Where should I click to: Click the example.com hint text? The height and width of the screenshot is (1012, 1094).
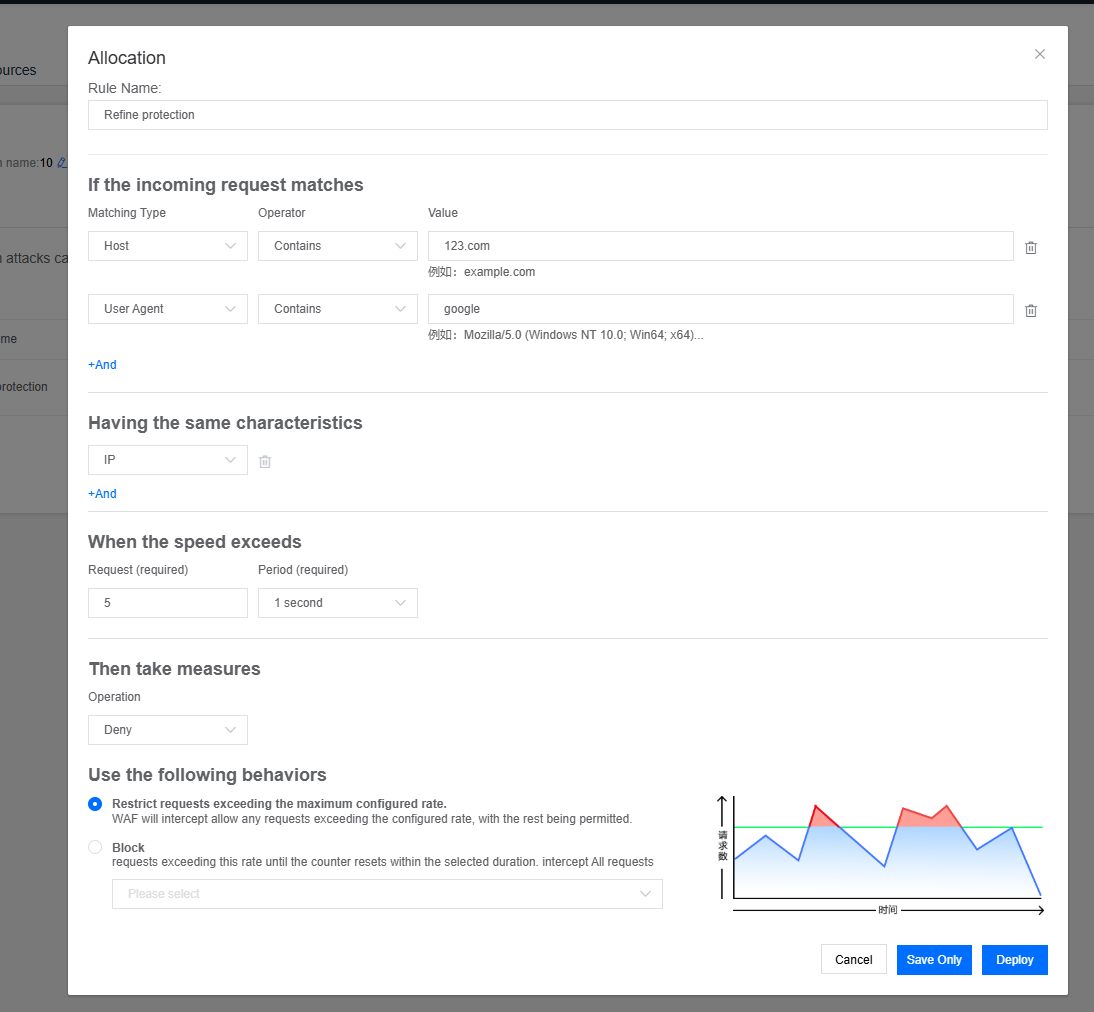pyautogui.click(x=481, y=272)
